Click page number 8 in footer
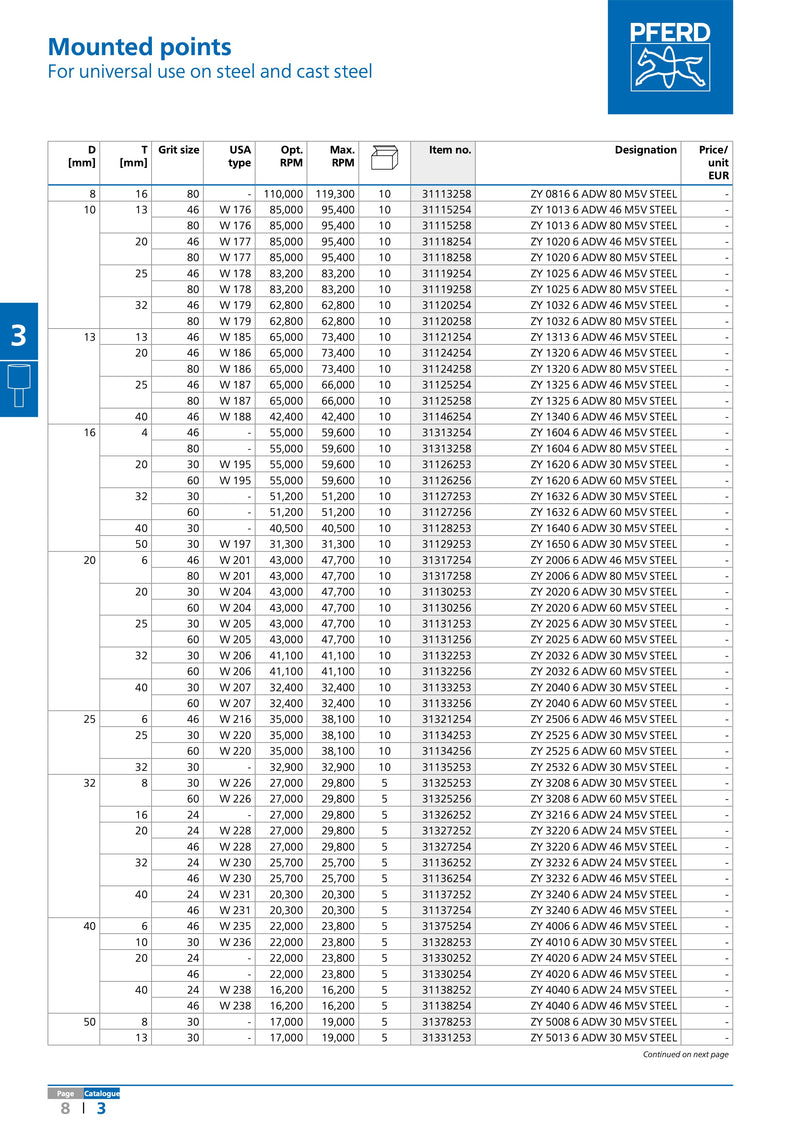Image resolution: width=800 pixels, height=1131 pixels. 65,1108
